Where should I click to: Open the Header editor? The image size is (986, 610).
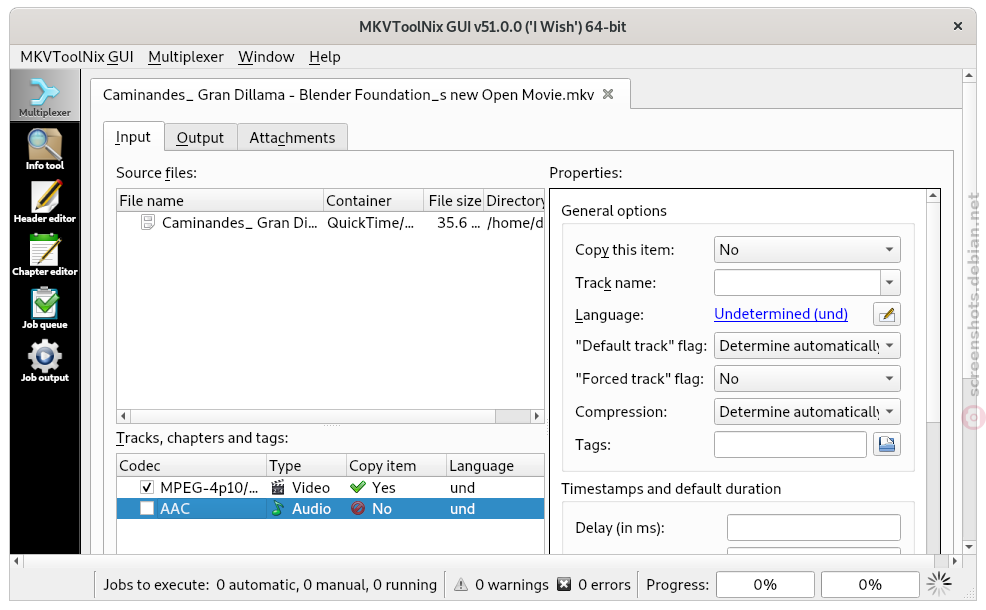point(45,202)
